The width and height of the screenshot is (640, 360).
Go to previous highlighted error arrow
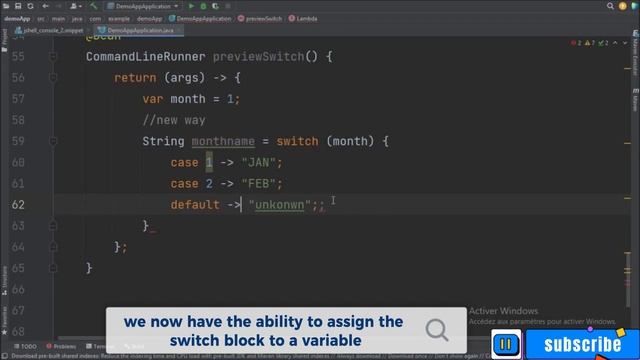coord(615,43)
